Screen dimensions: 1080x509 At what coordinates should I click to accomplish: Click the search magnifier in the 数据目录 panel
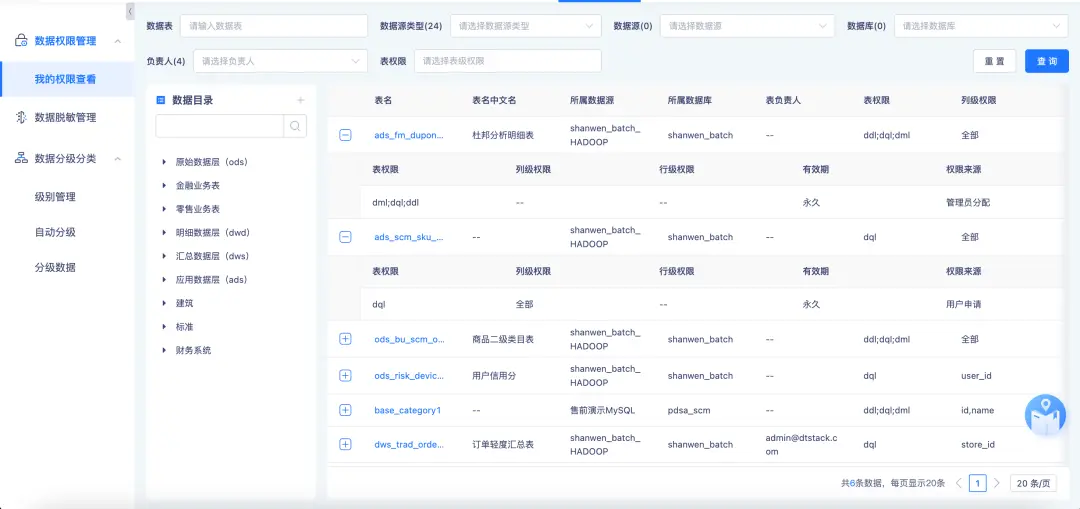(x=295, y=126)
